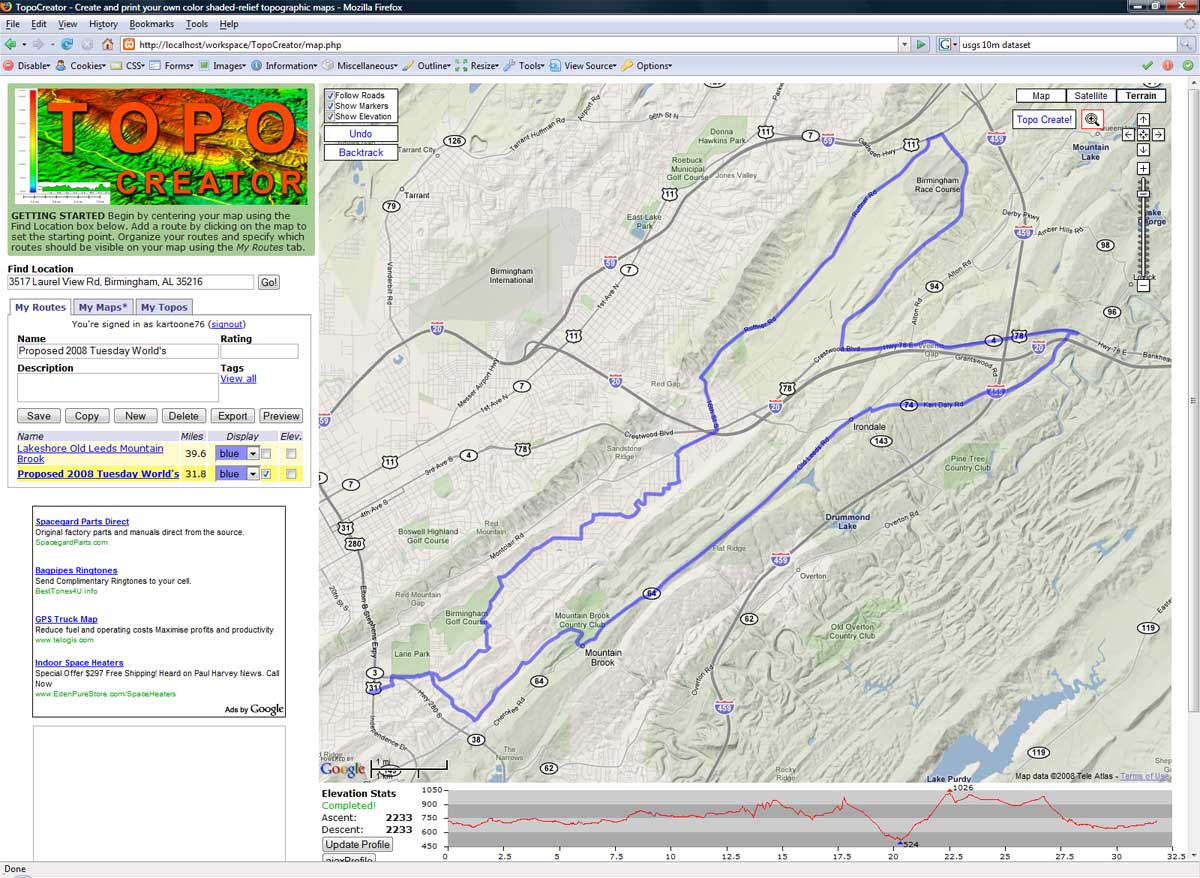Open color dropdown for Lakeshore Old Leeds route
Viewport: 1200px width, 878px height.
pyautogui.click(x=253, y=454)
